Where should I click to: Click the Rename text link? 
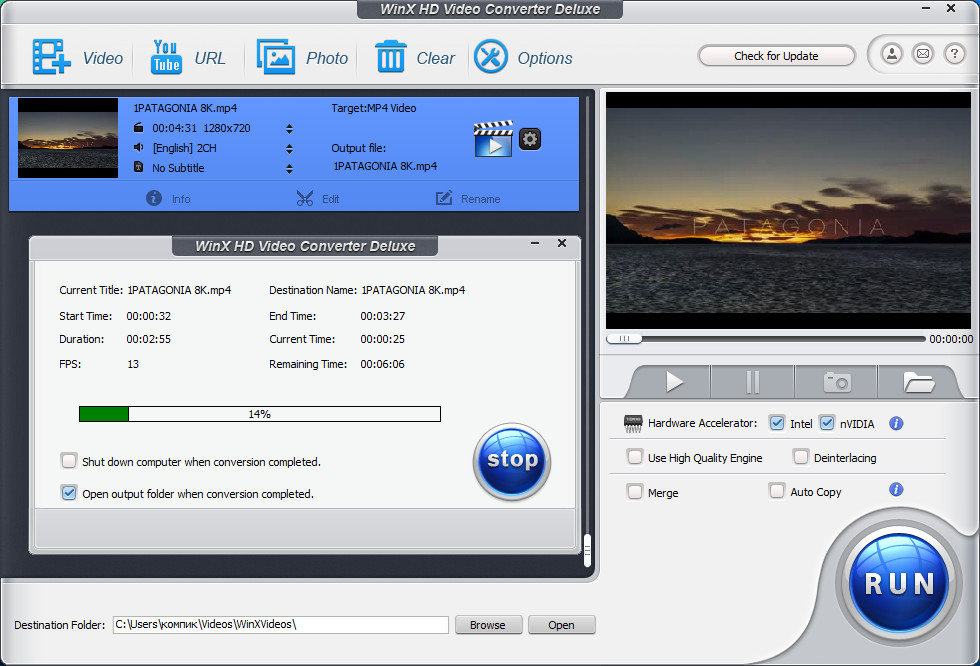(x=481, y=199)
